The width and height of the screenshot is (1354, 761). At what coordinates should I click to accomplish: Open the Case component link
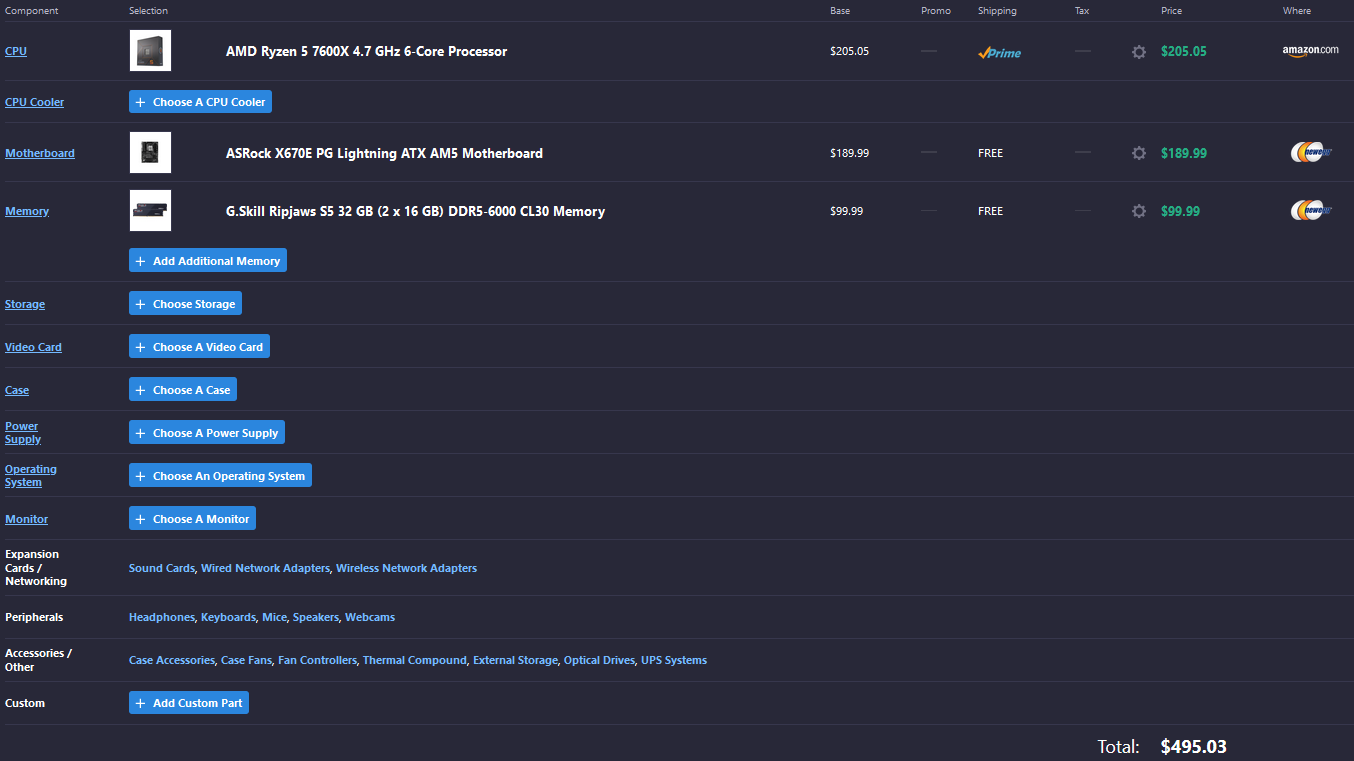[x=17, y=390]
